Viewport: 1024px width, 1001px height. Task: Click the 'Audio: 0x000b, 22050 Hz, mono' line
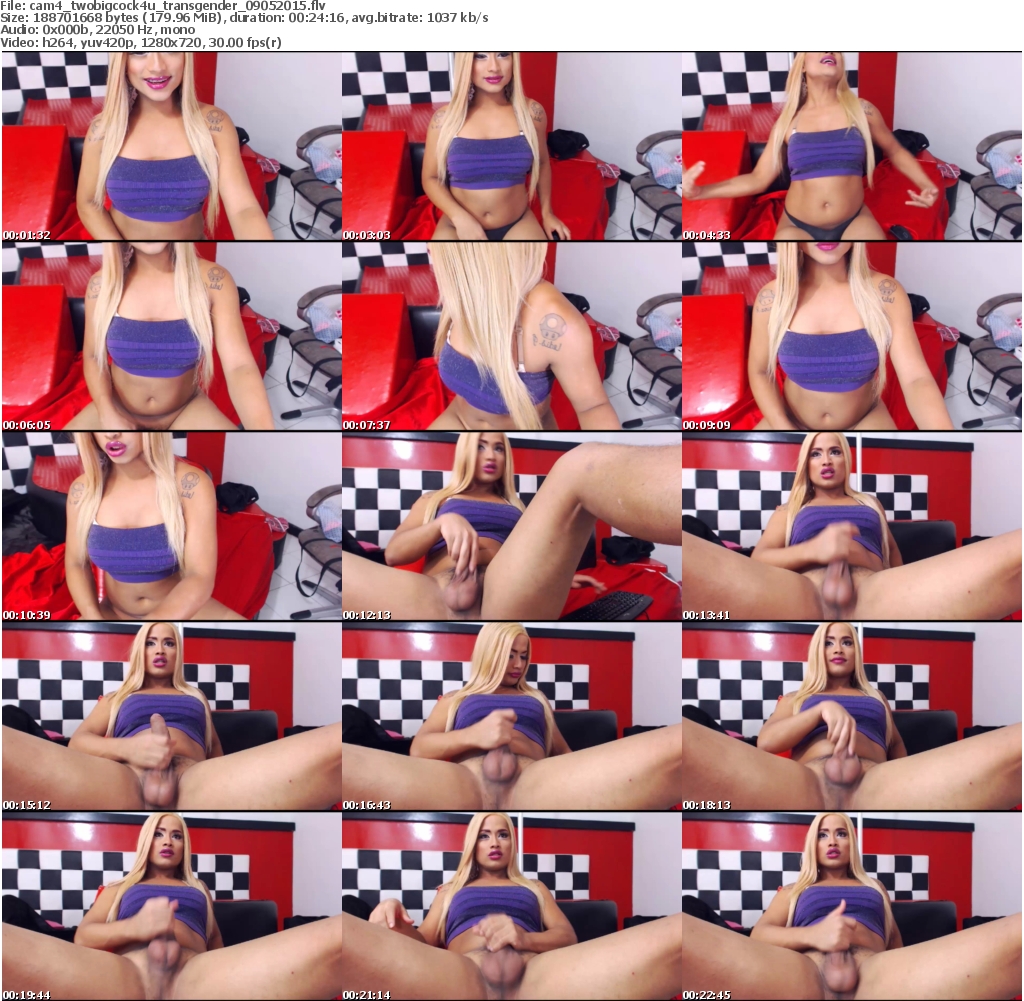click(98, 30)
